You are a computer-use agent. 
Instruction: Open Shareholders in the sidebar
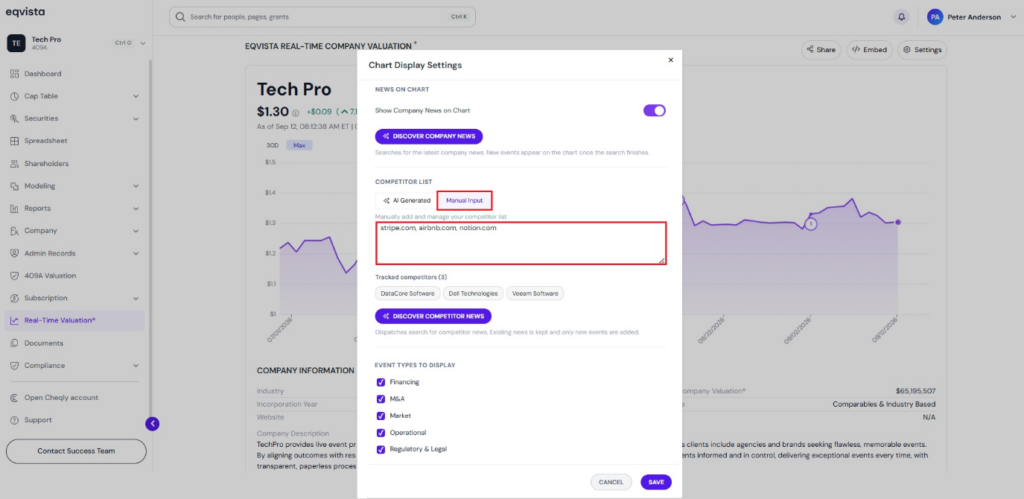pyautogui.click(x=46, y=163)
